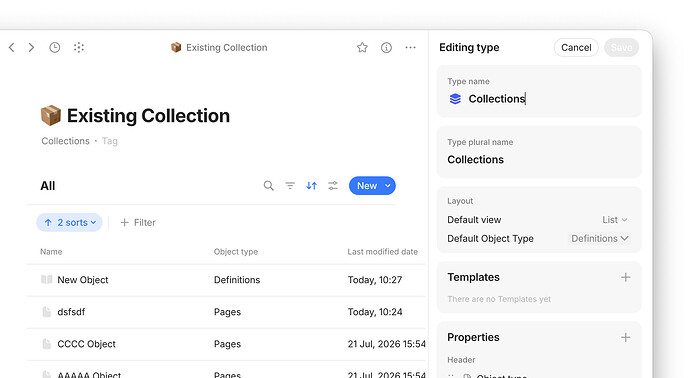Add a new property with plus

625,338
